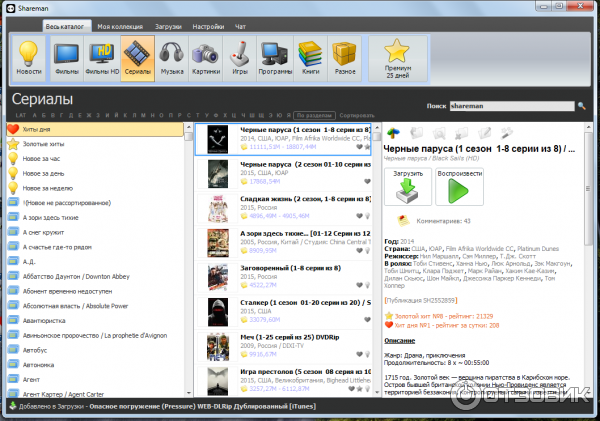Select the Музыка headphones icon

tap(173, 62)
